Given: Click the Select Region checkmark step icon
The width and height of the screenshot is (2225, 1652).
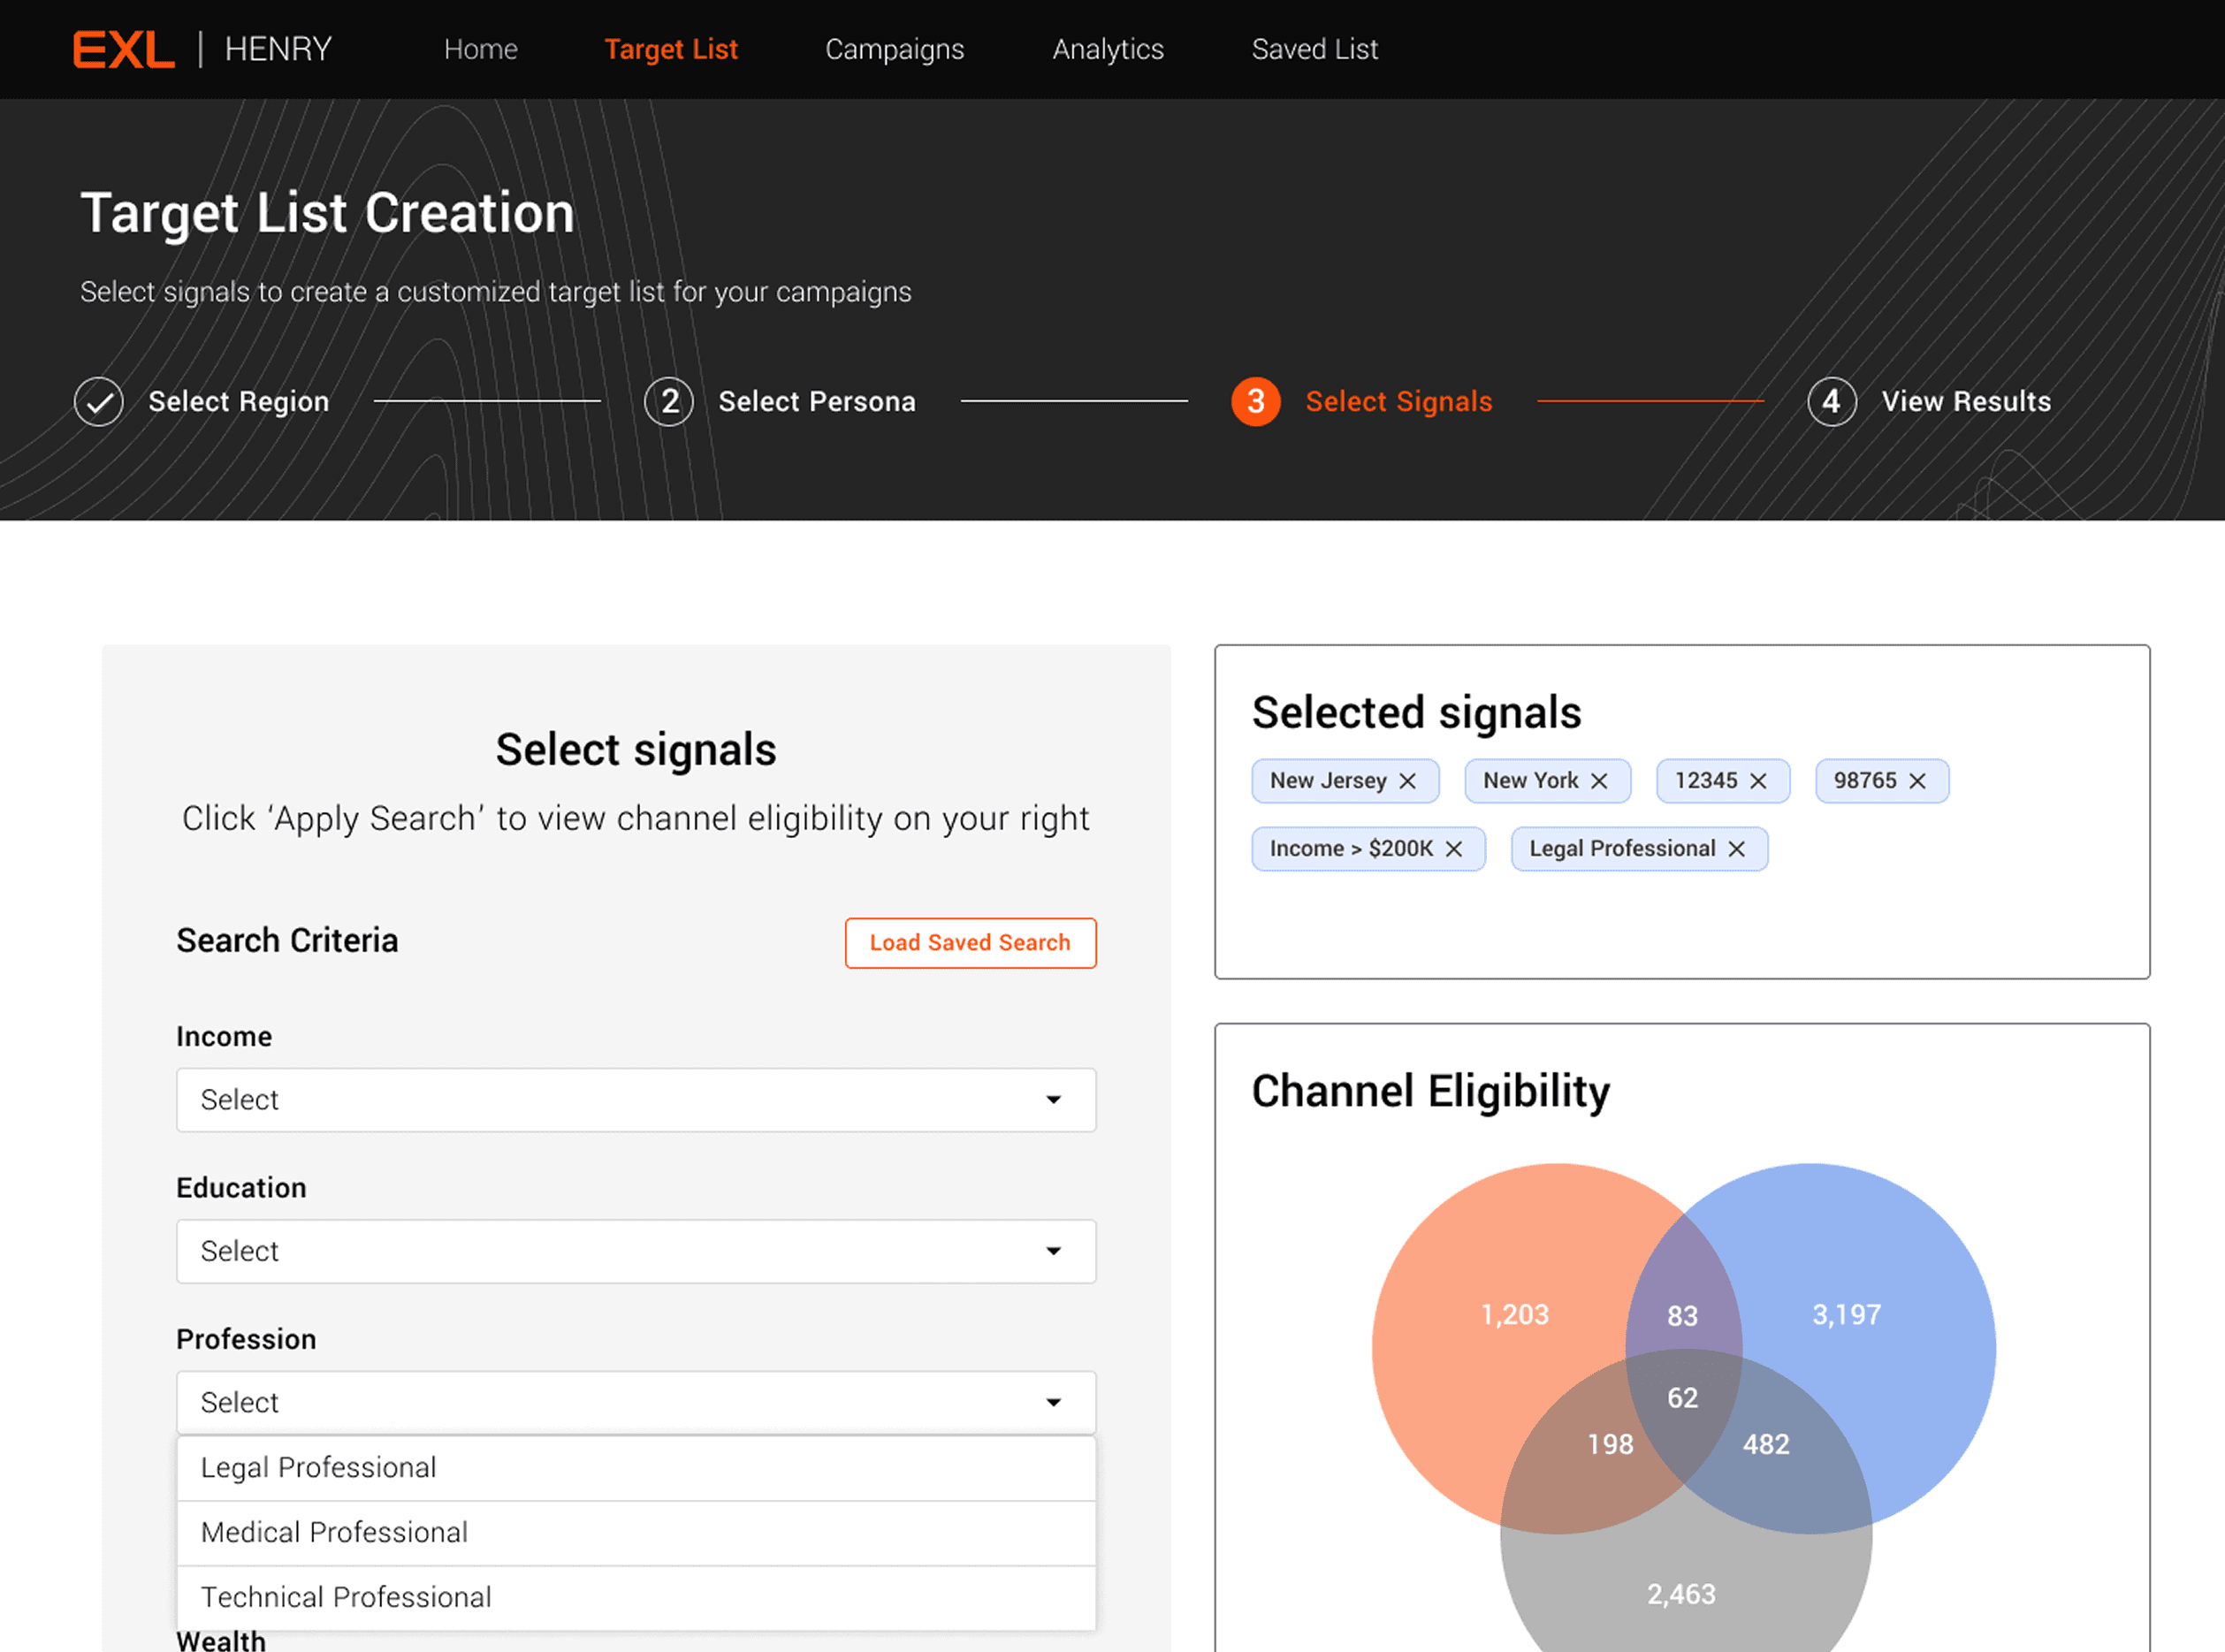Looking at the screenshot, I should pyautogui.click(x=99, y=402).
